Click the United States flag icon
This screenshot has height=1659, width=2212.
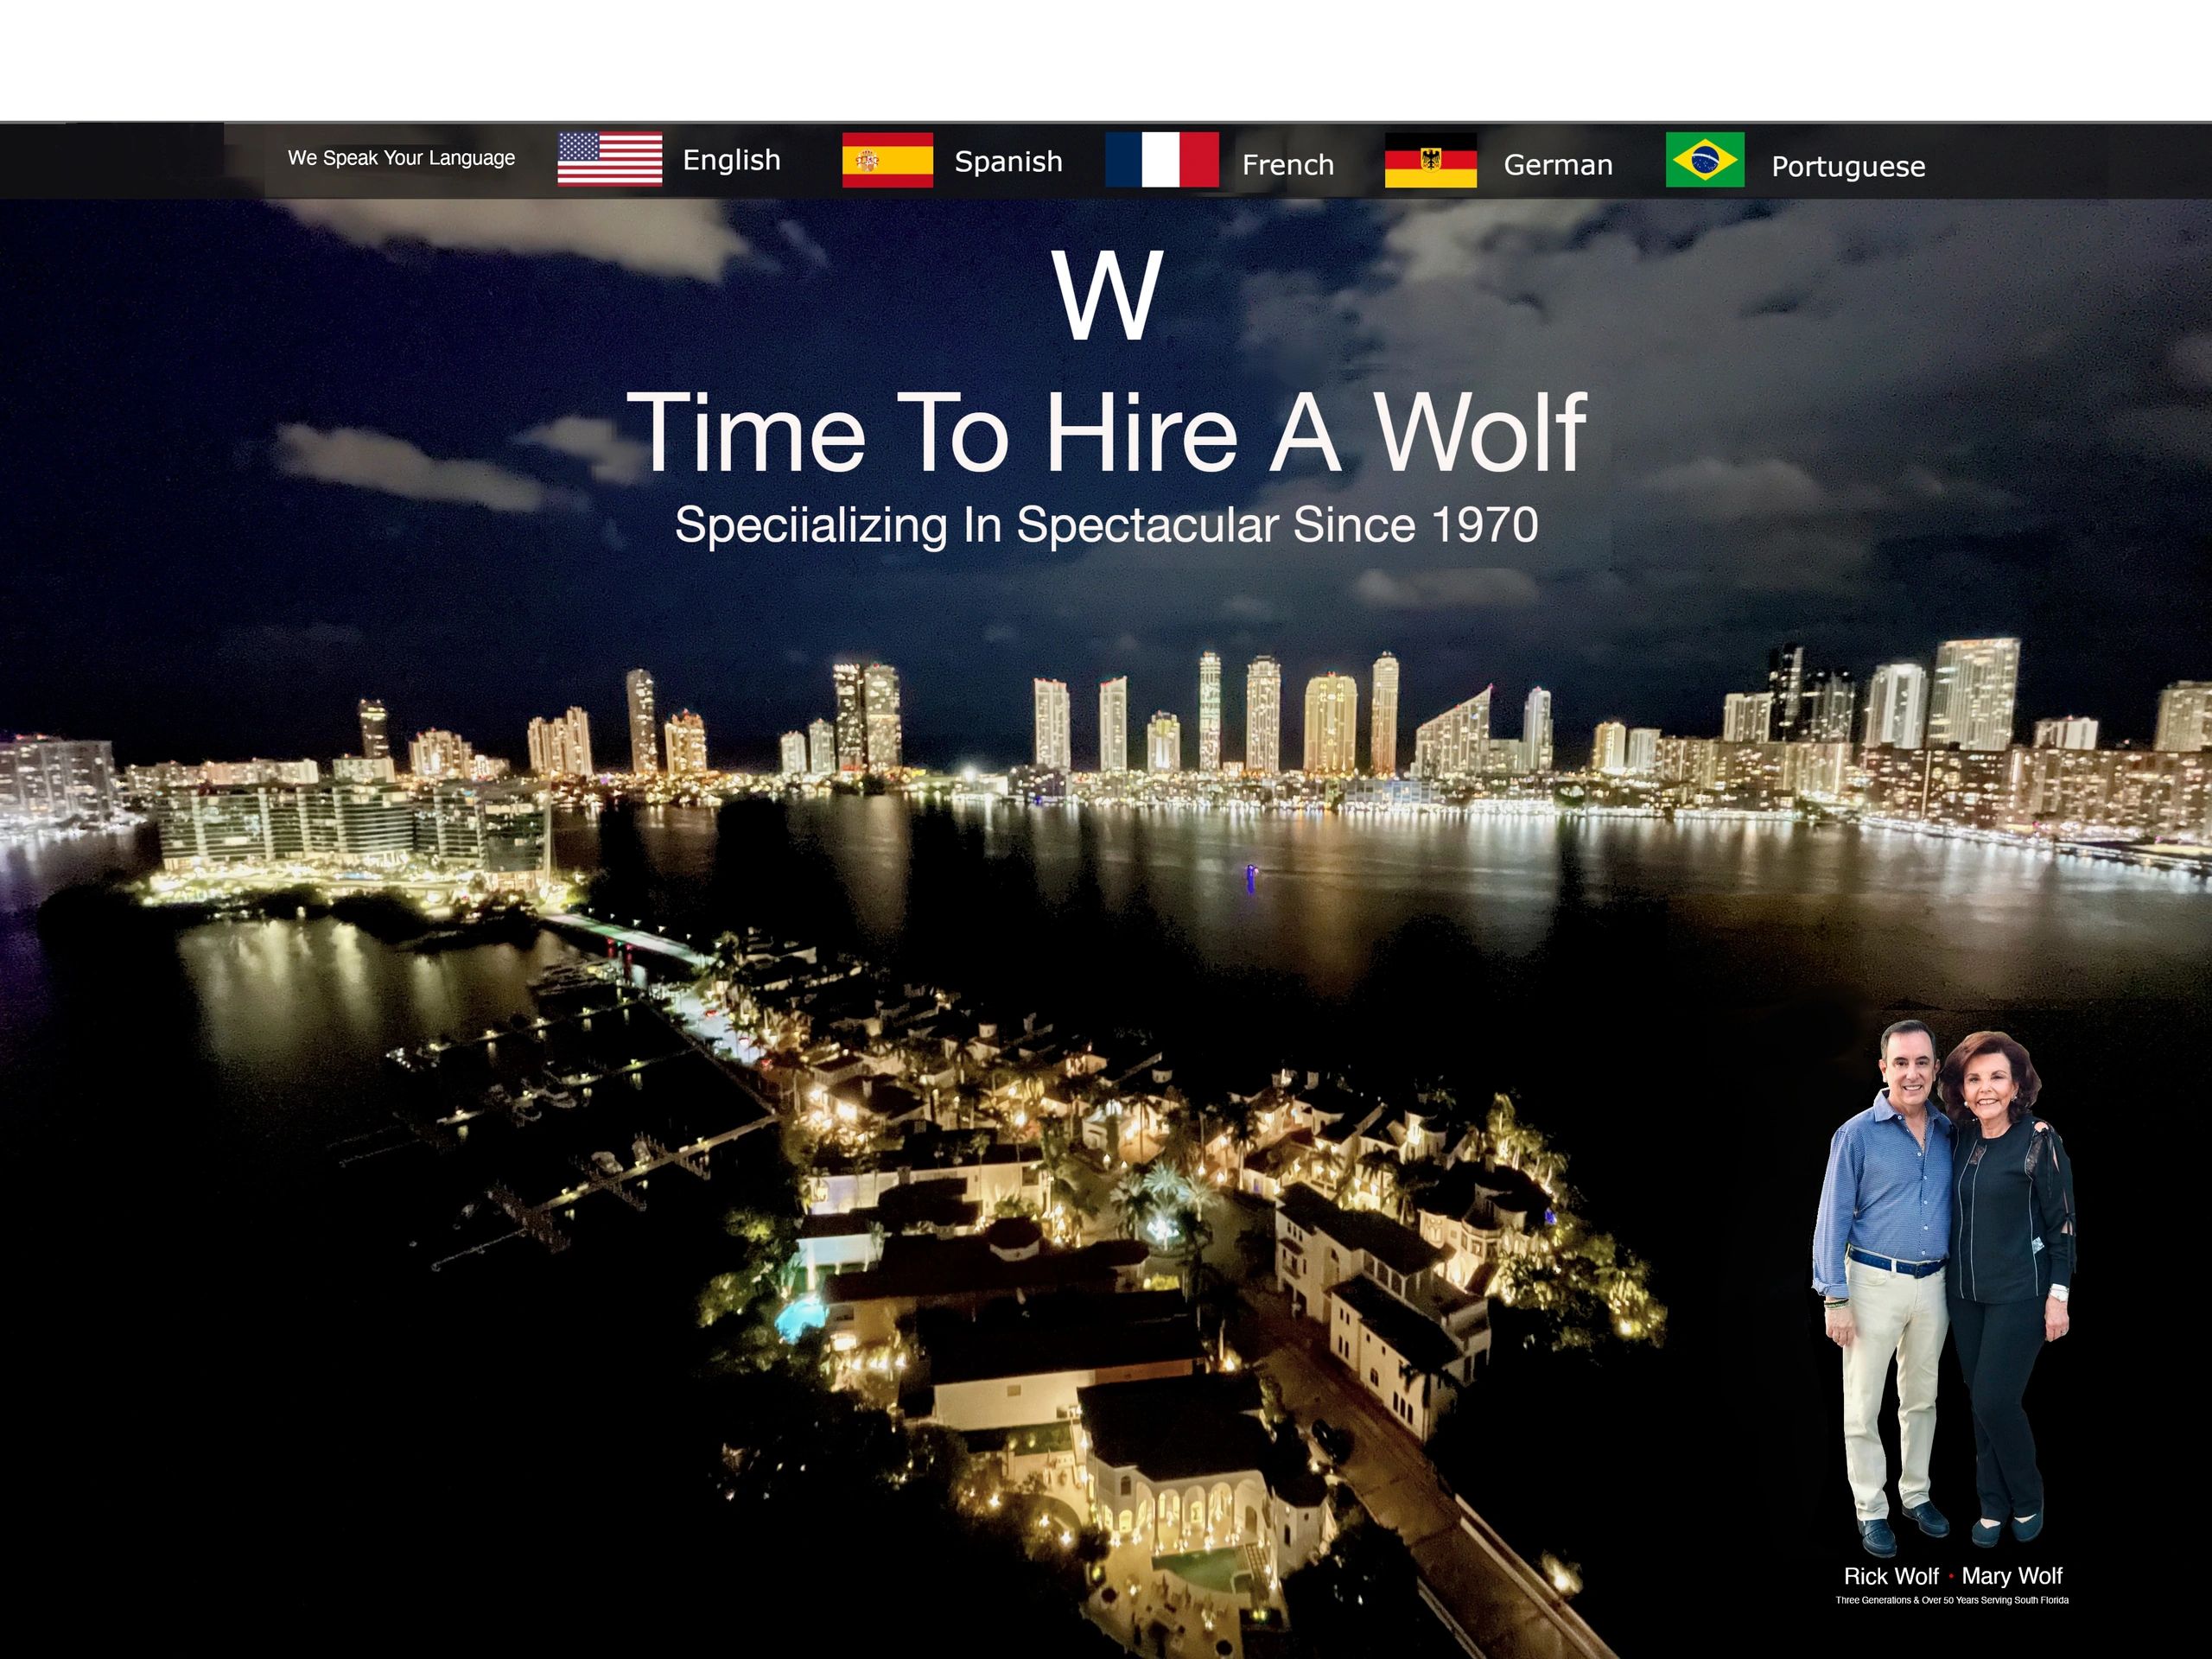click(x=609, y=159)
